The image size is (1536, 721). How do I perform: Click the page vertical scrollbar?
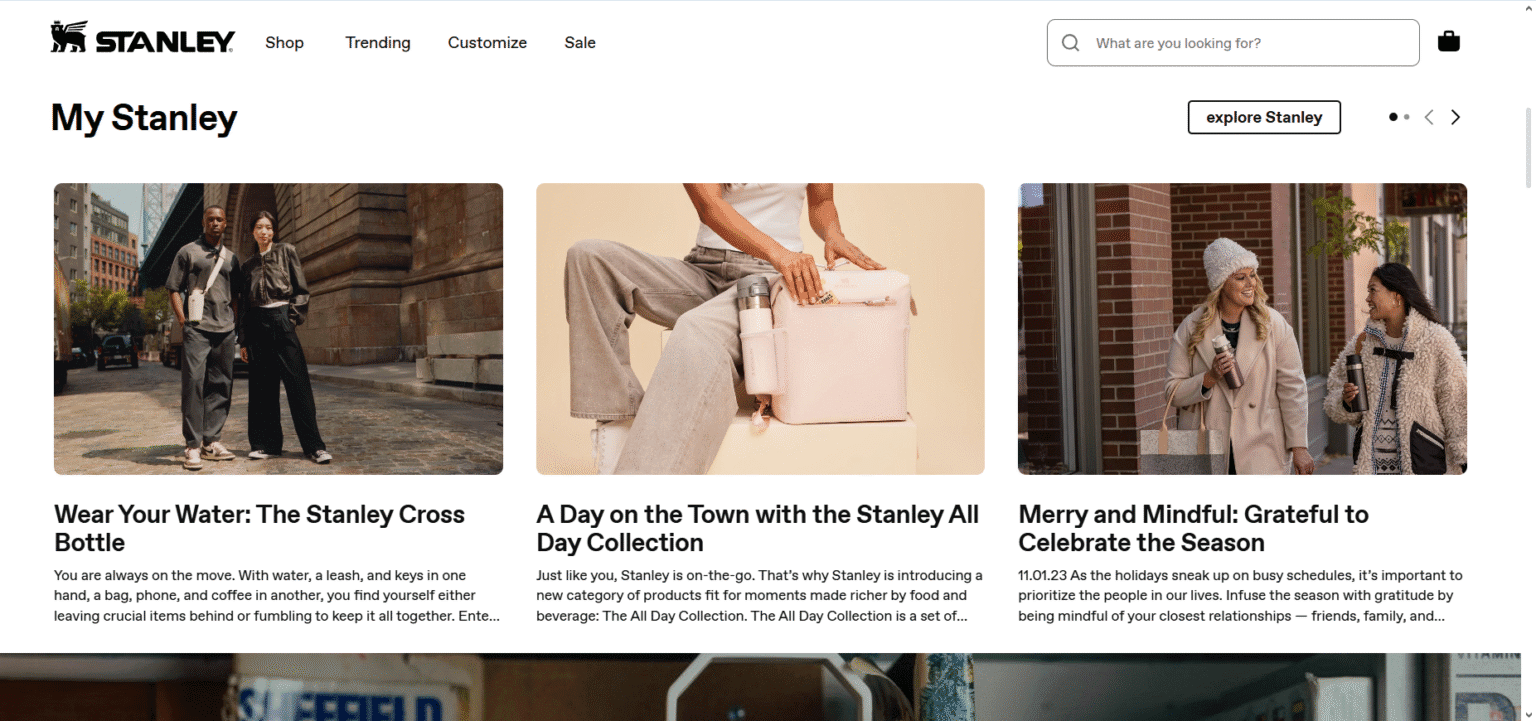point(1529,150)
